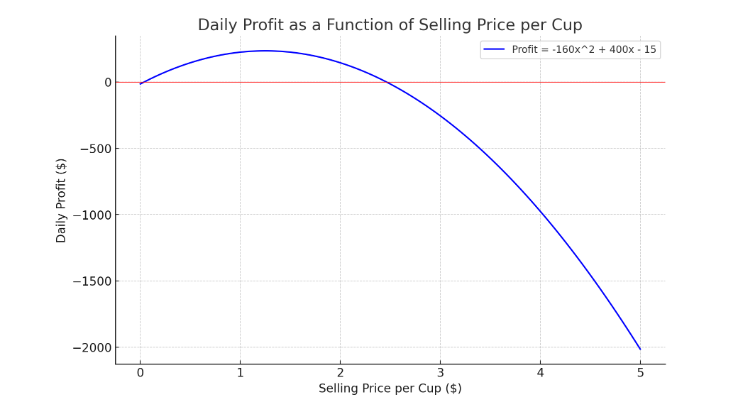
Task: Click the chart title about Daily Profit
Action: click(389, 24)
